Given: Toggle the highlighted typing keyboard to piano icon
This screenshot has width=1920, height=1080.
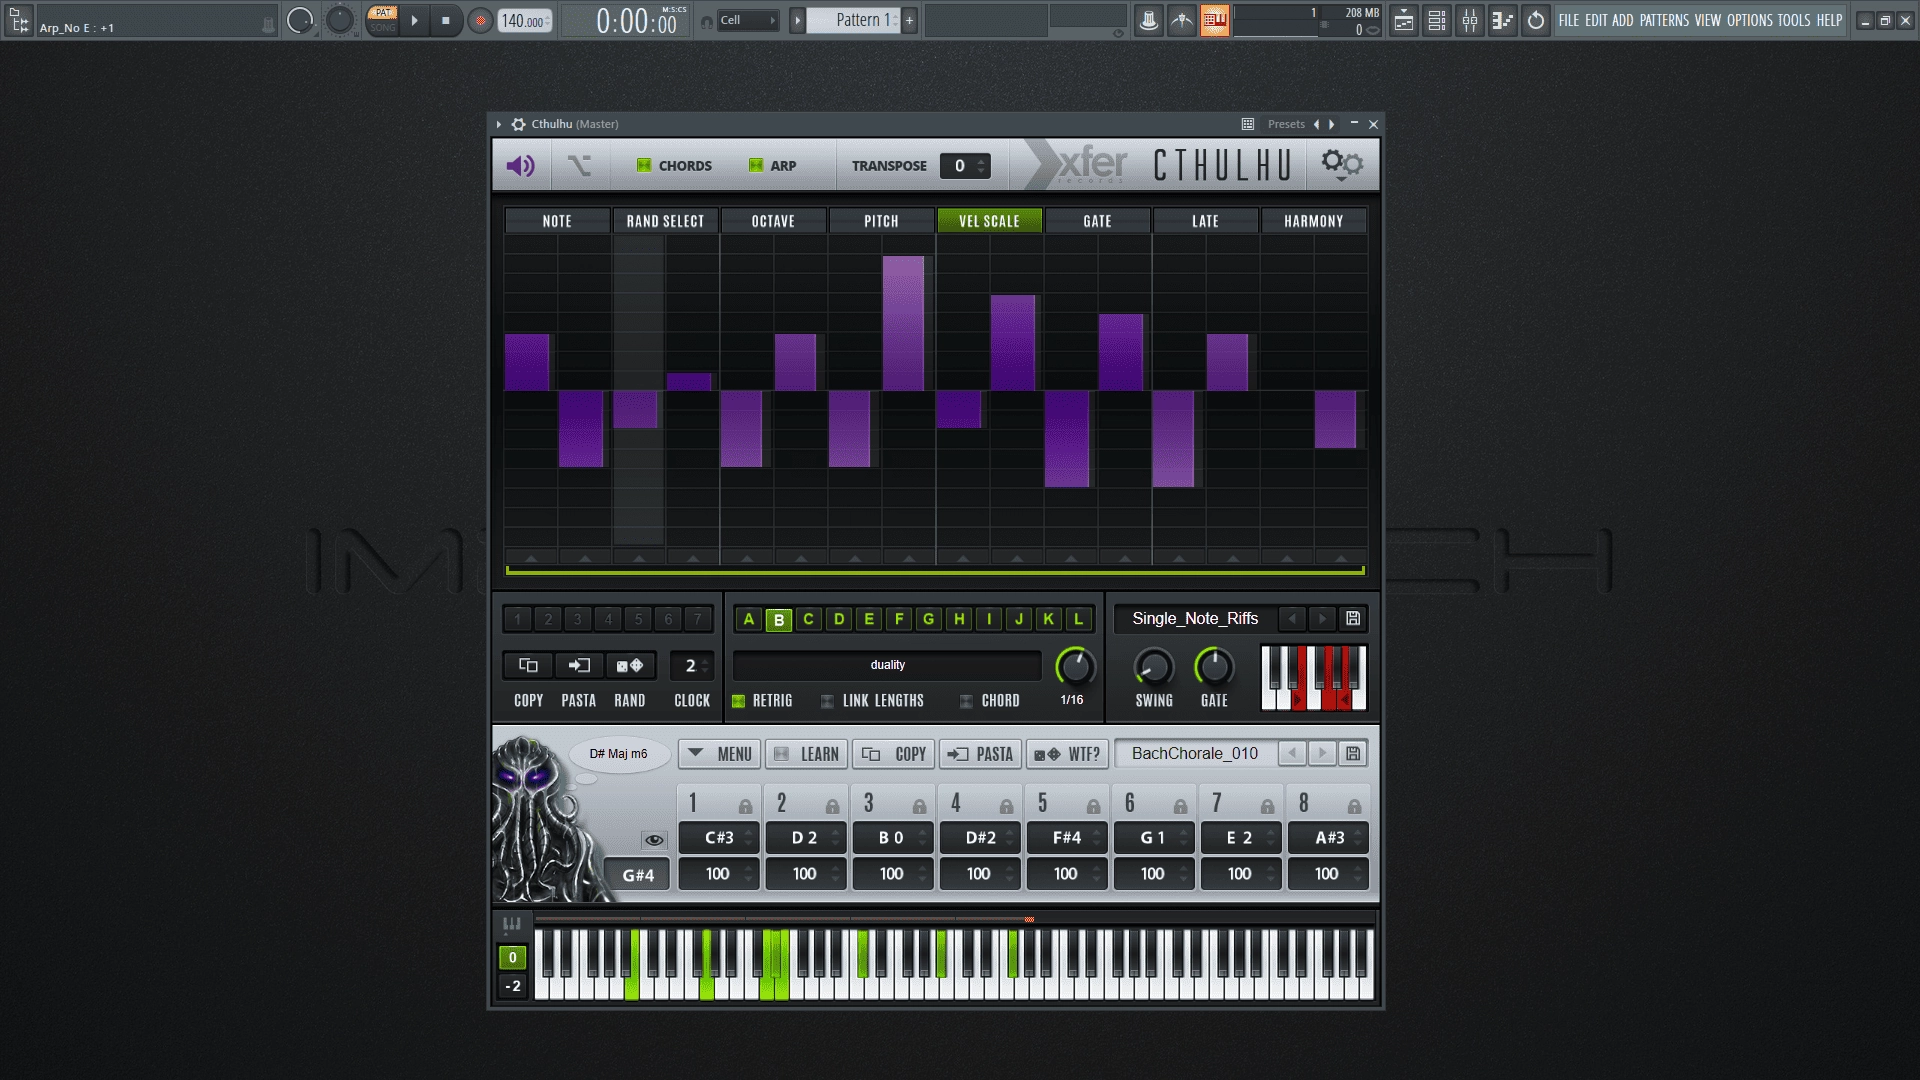Looking at the screenshot, I should coord(1215,20).
